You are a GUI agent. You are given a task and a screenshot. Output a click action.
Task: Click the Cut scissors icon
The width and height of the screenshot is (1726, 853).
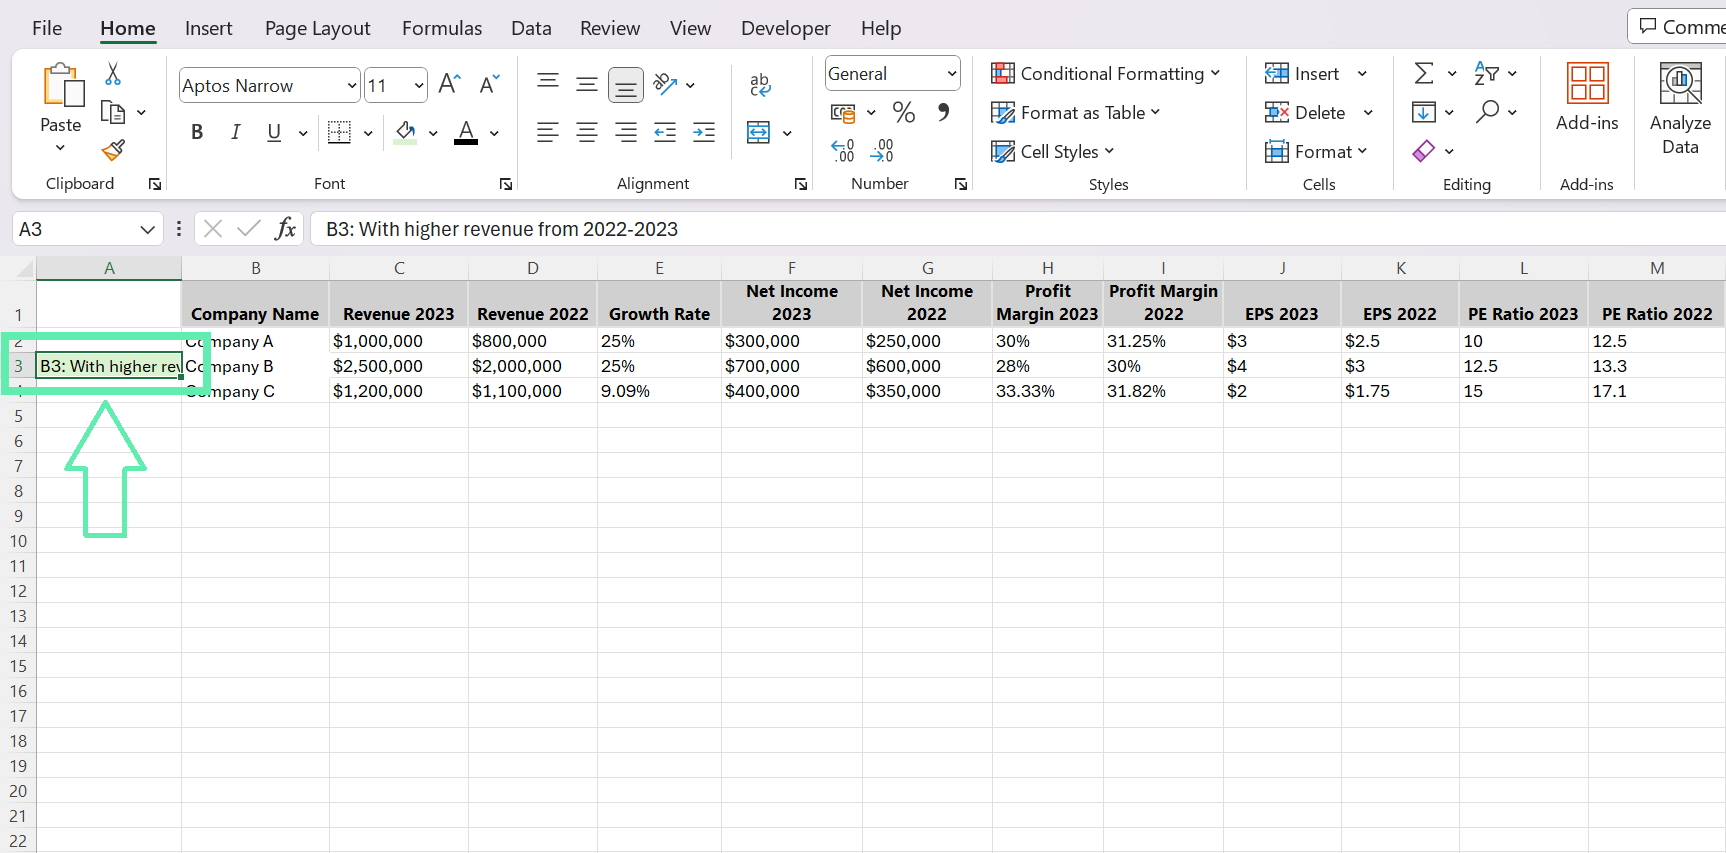pos(113,74)
